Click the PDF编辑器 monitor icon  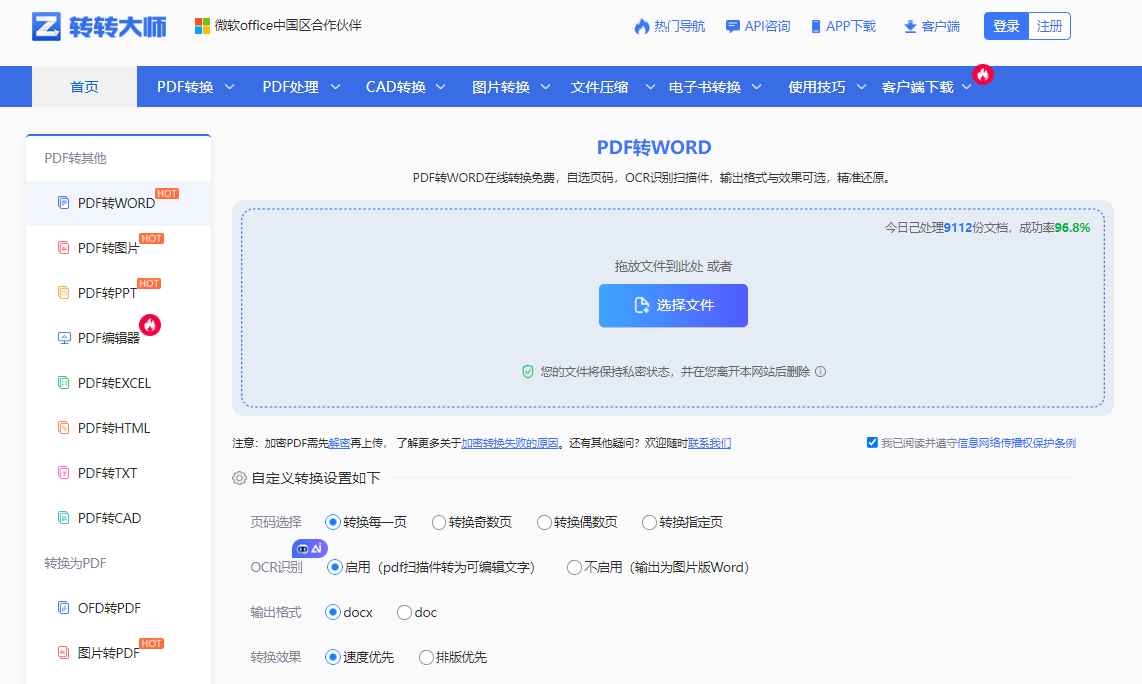(x=64, y=338)
